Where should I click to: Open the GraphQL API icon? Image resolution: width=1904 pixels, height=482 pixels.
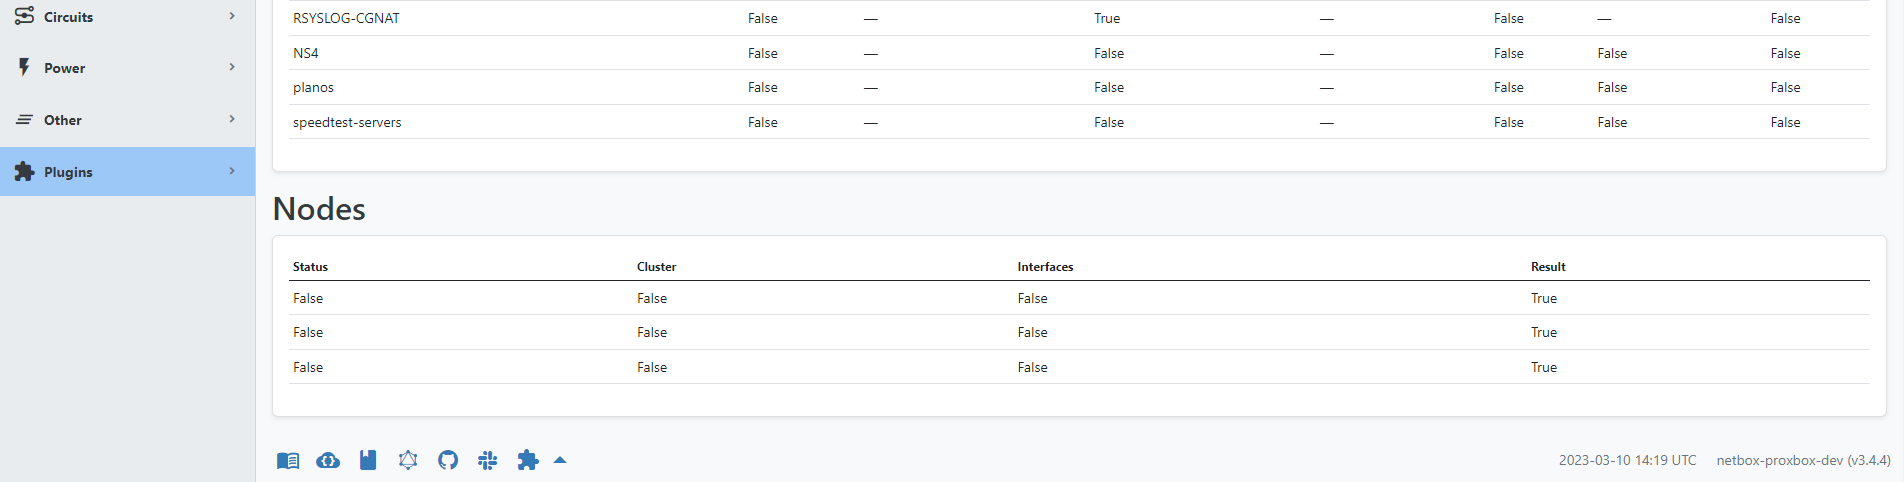[x=408, y=460]
